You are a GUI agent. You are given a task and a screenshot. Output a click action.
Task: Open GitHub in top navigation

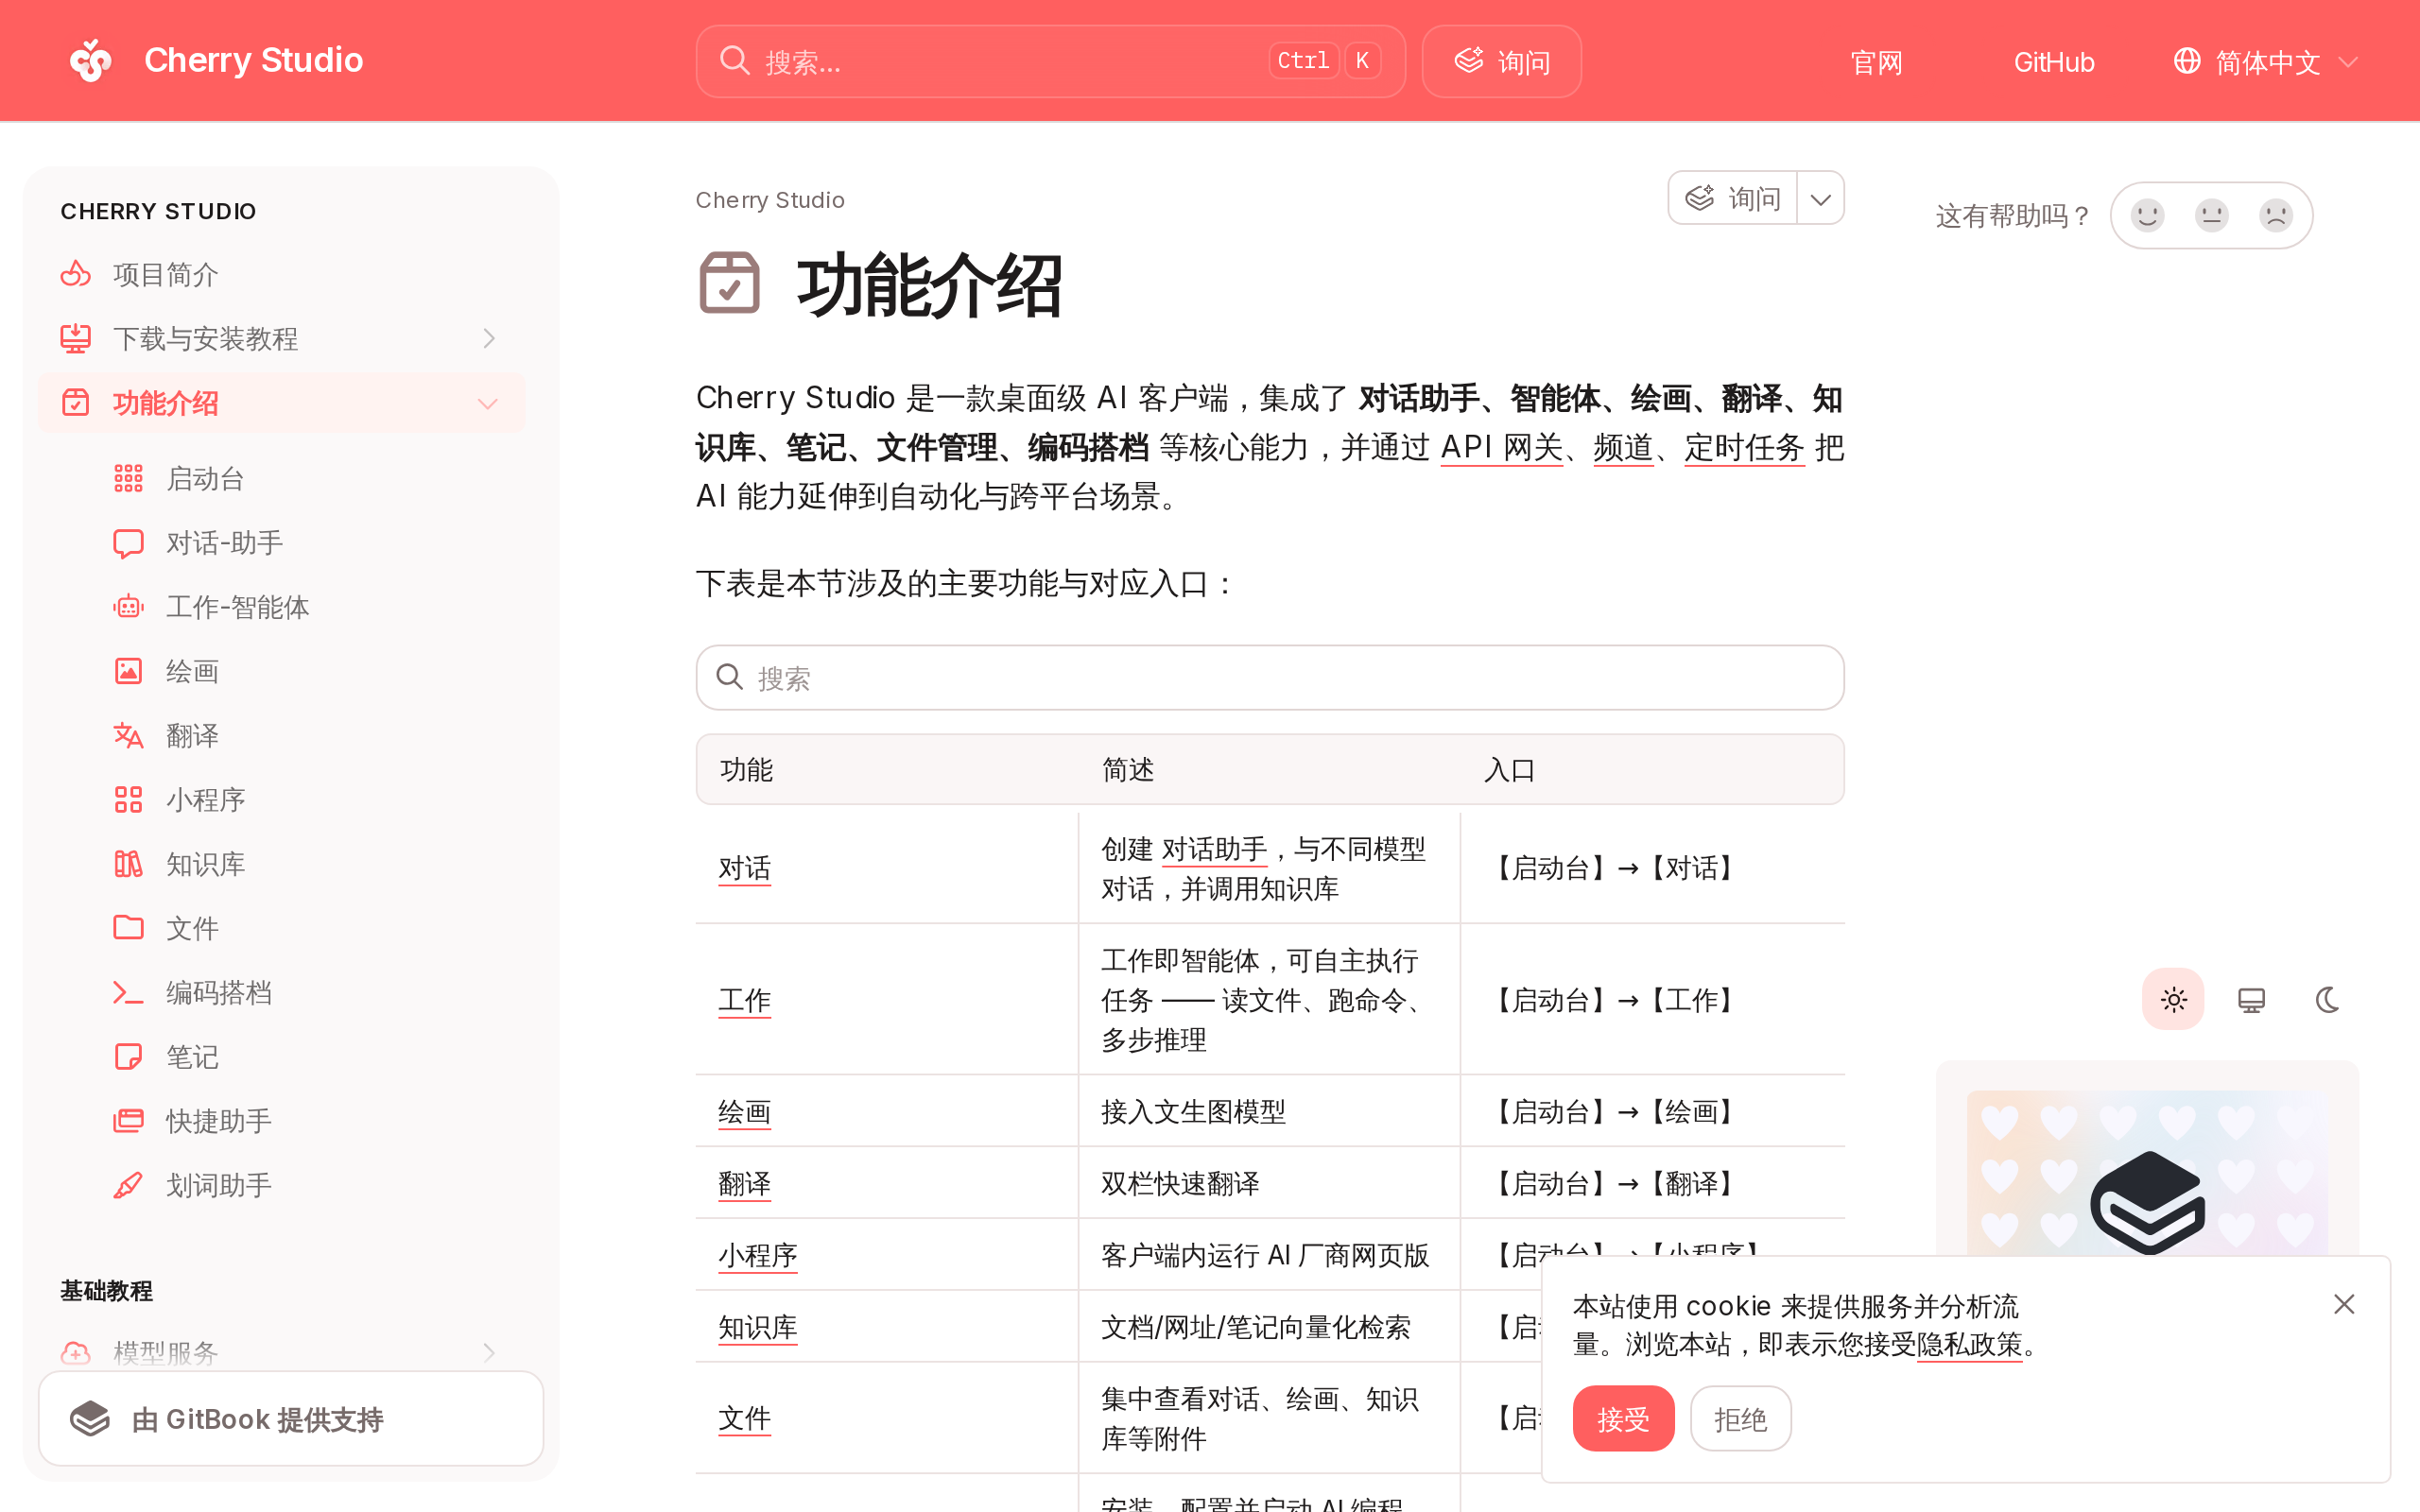(2053, 62)
